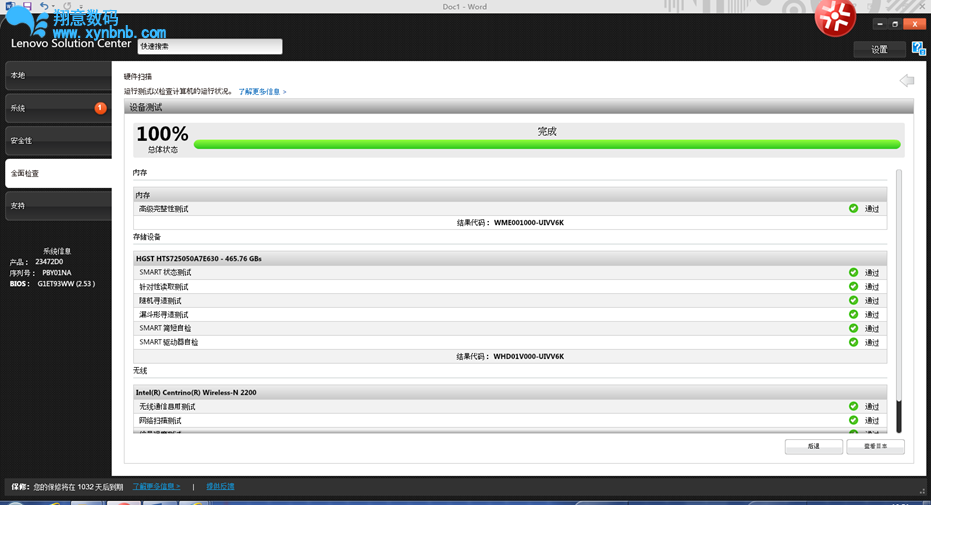Click the pass checkmark for 高级完整性测试
The width and height of the screenshot is (960, 540).
coord(853,209)
